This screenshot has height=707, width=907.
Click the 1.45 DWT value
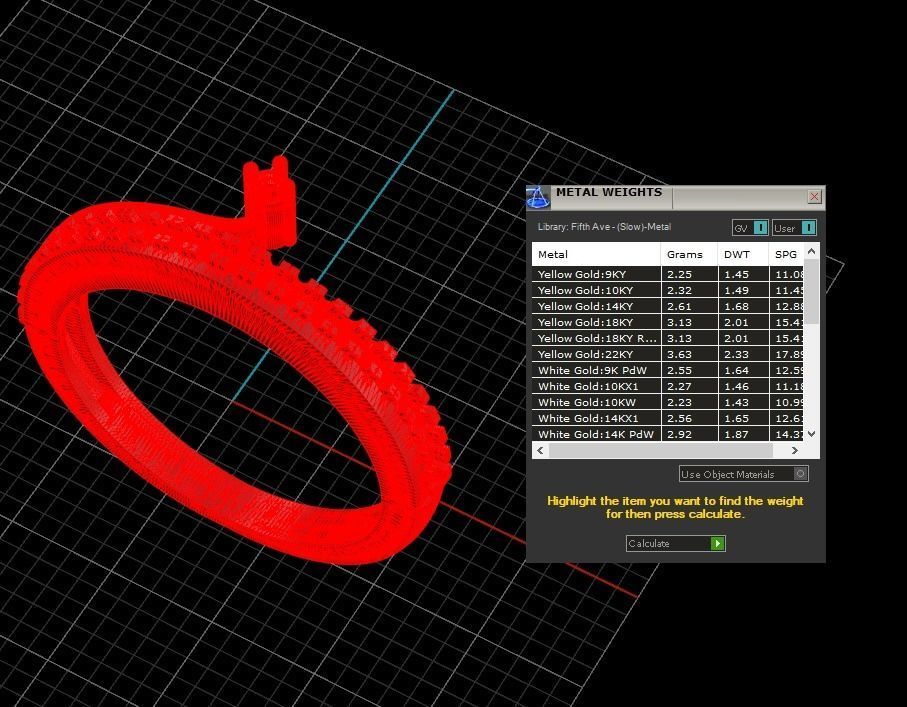point(736,274)
